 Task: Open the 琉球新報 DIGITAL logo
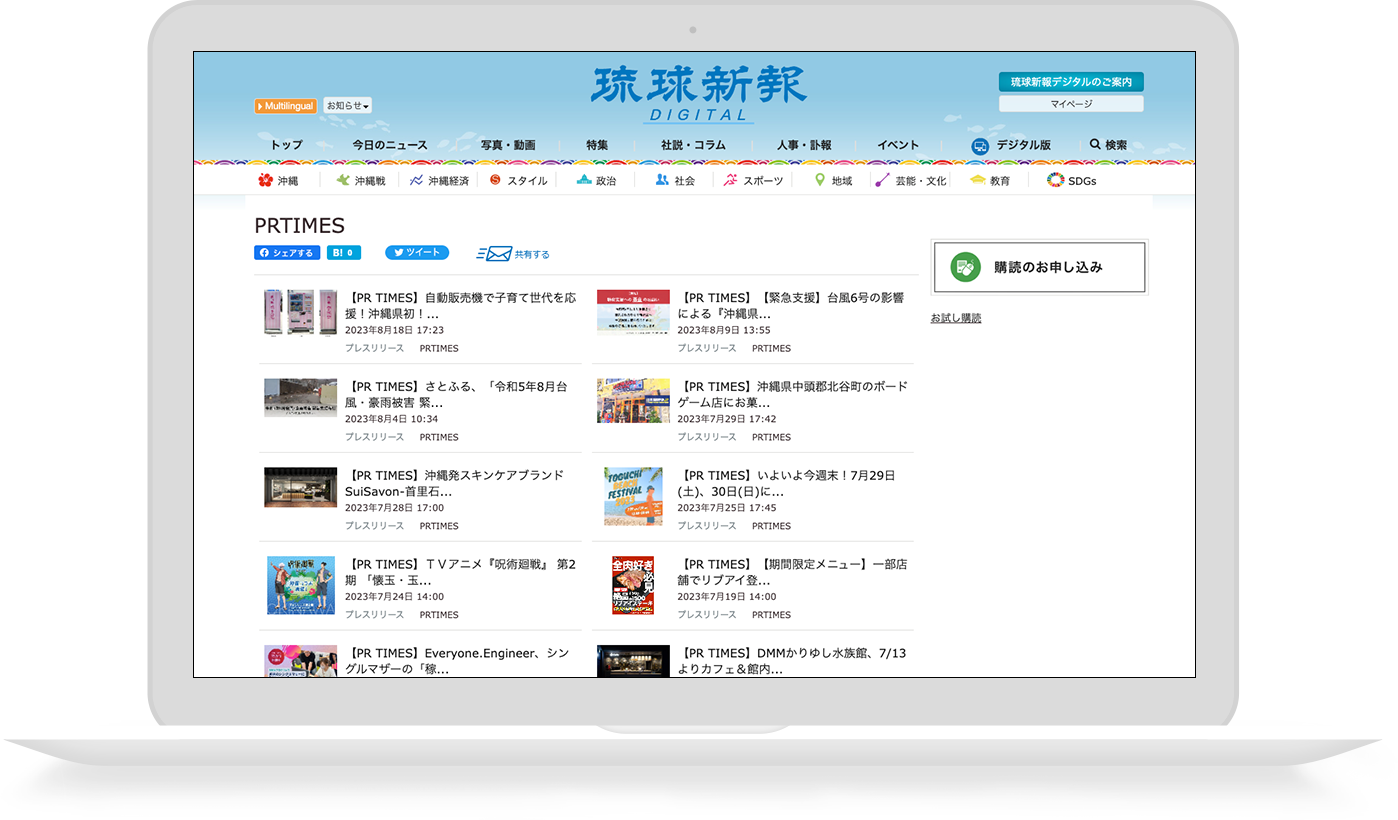698,94
